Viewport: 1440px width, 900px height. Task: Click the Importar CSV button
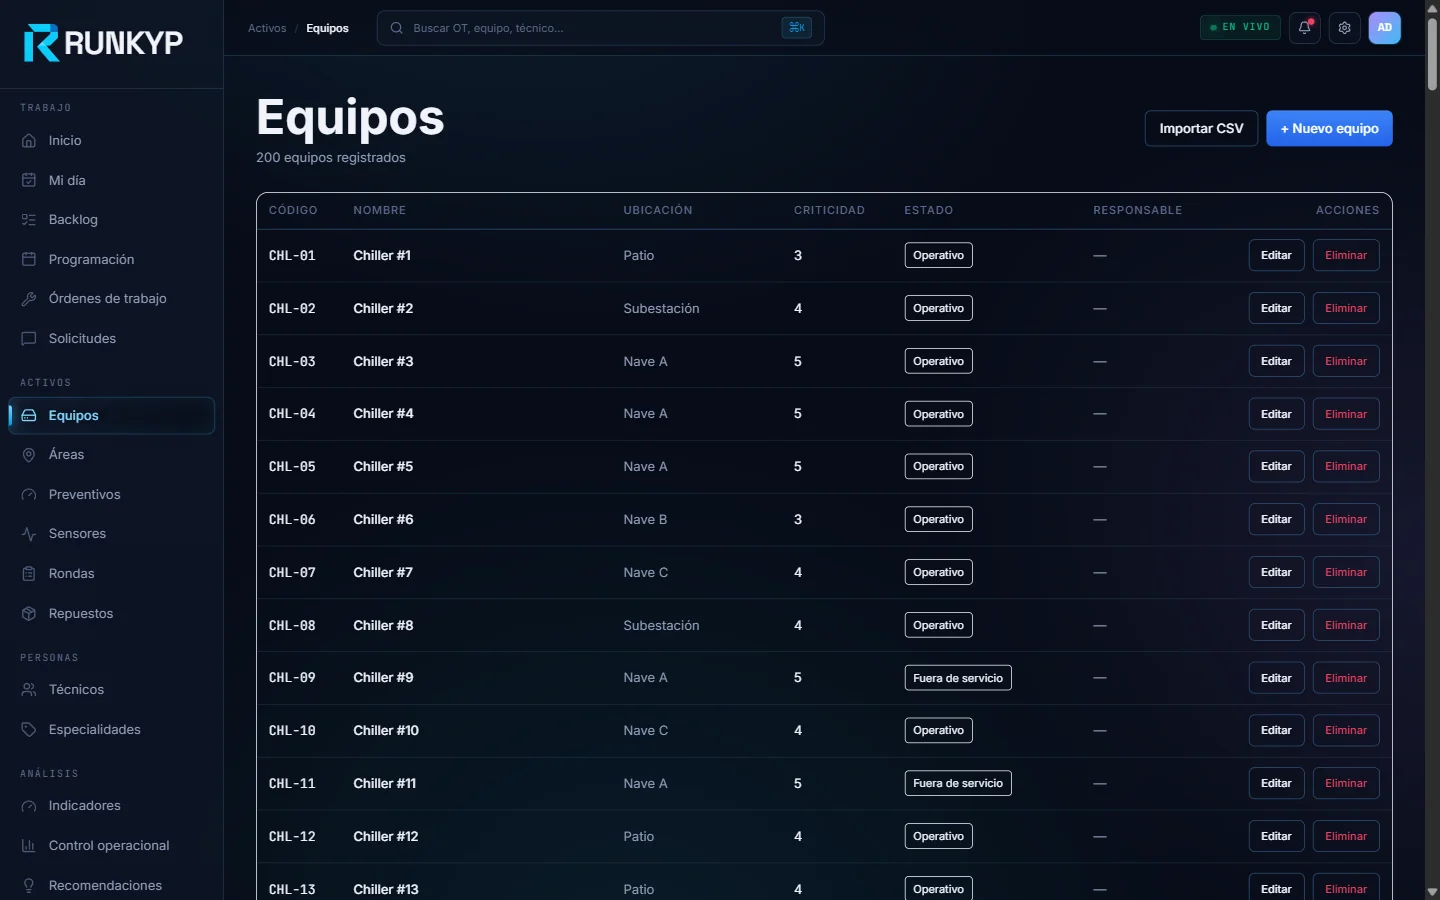coord(1201,128)
